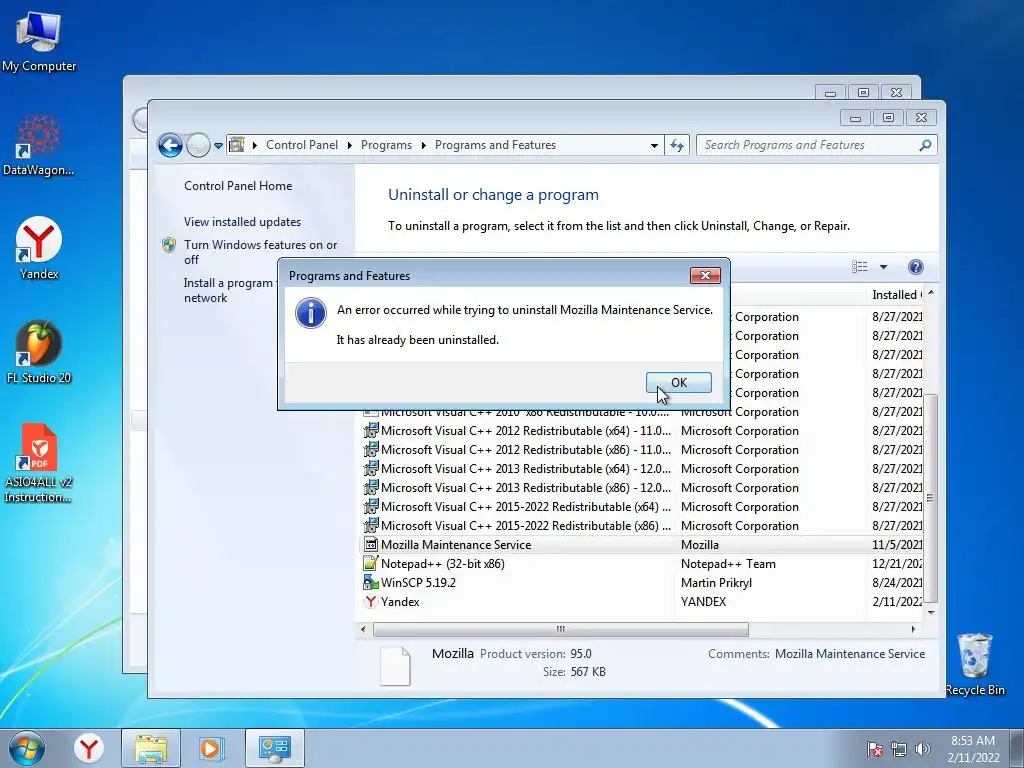Open the Windows Start menu orb
This screenshot has height=768, width=1024.
coord(27,749)
